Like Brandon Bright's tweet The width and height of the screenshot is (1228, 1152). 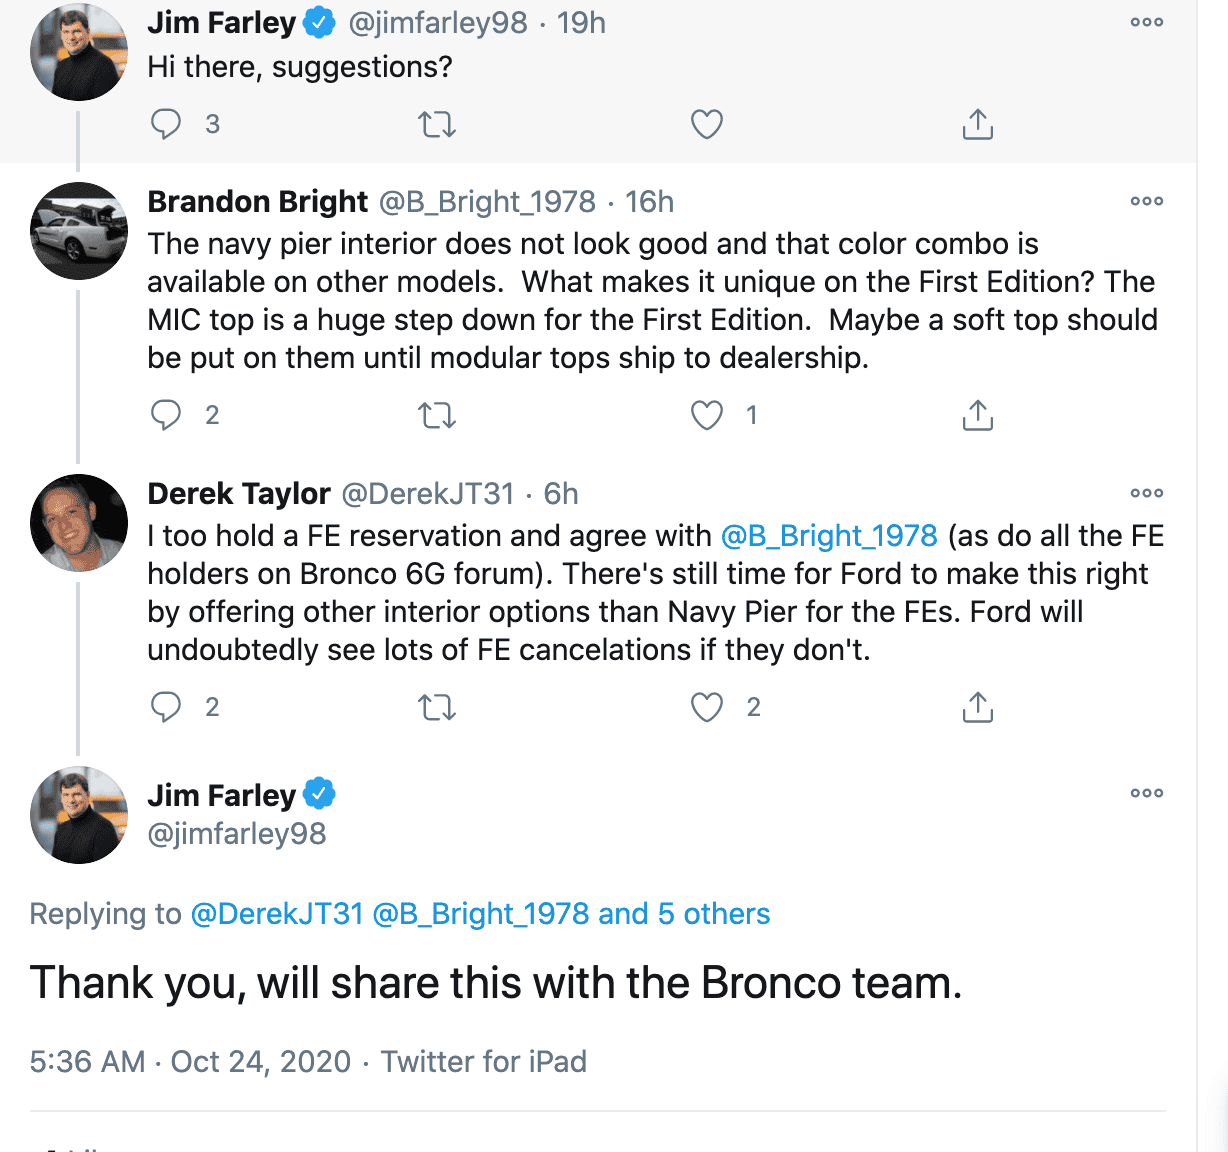coord(707,415)
